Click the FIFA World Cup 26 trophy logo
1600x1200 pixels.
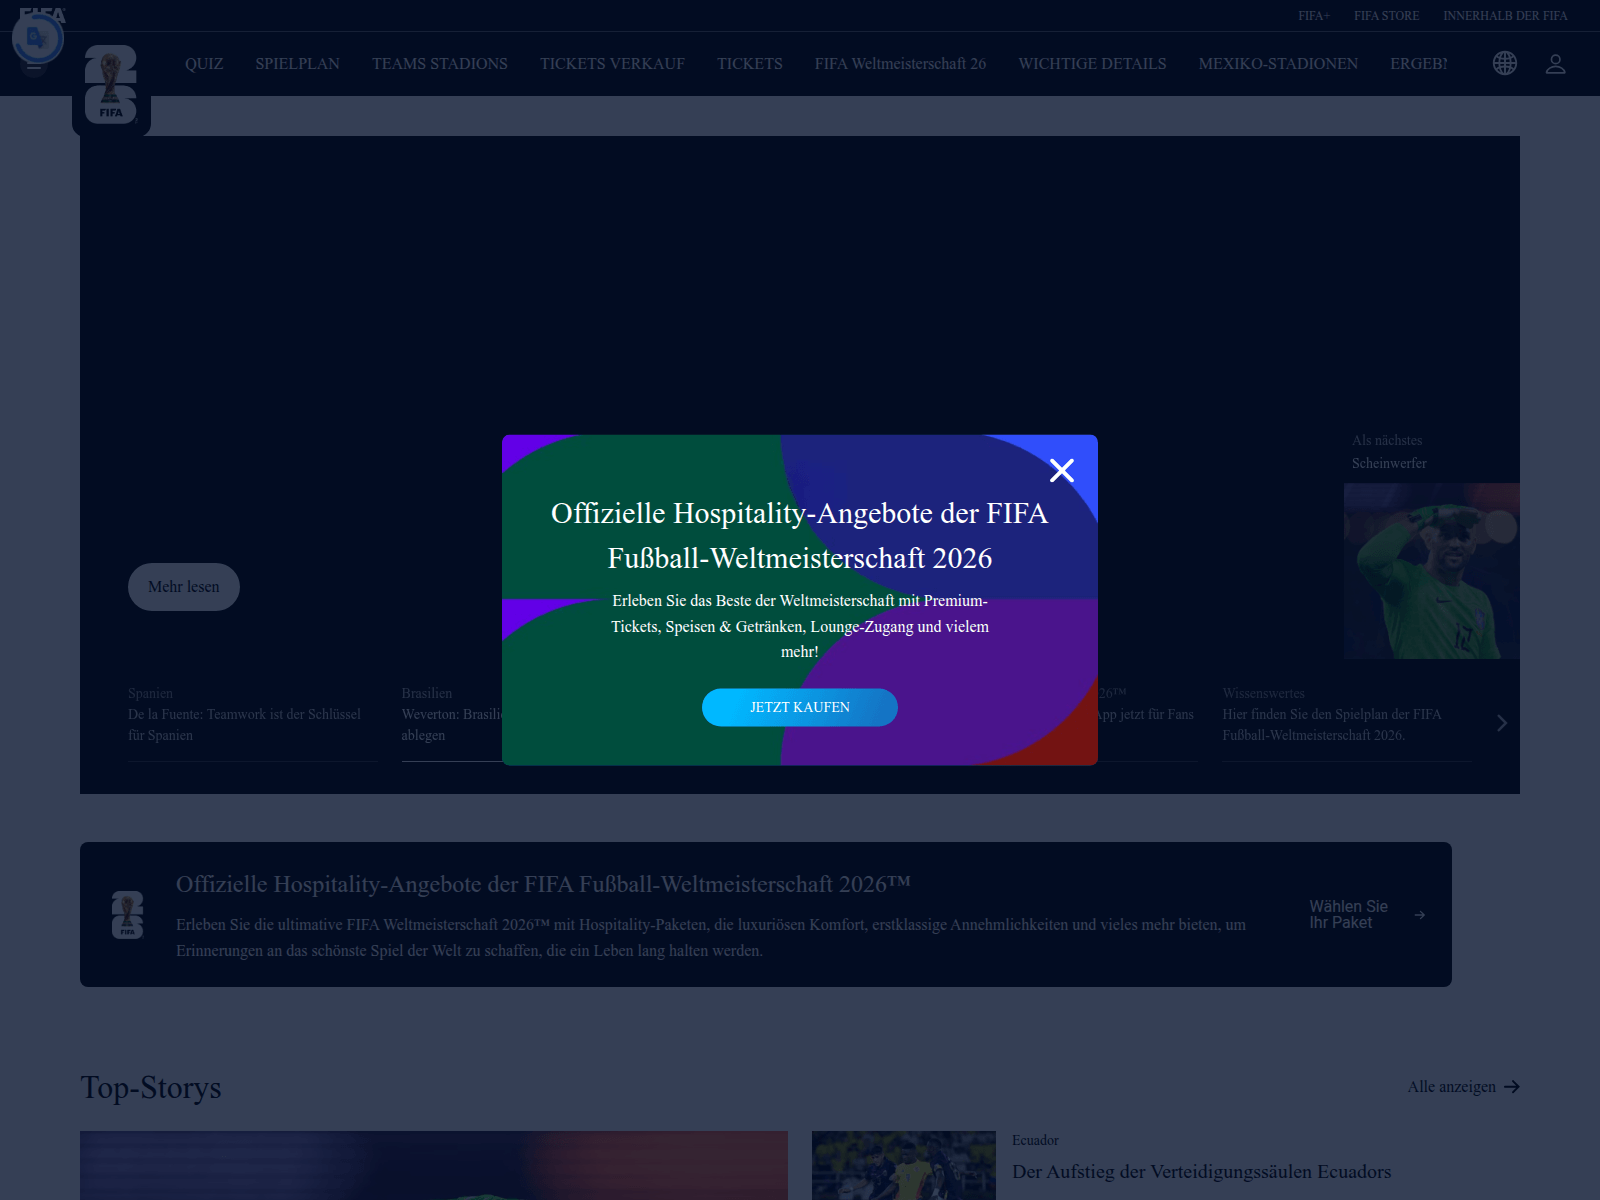click(x=111, y=85)
